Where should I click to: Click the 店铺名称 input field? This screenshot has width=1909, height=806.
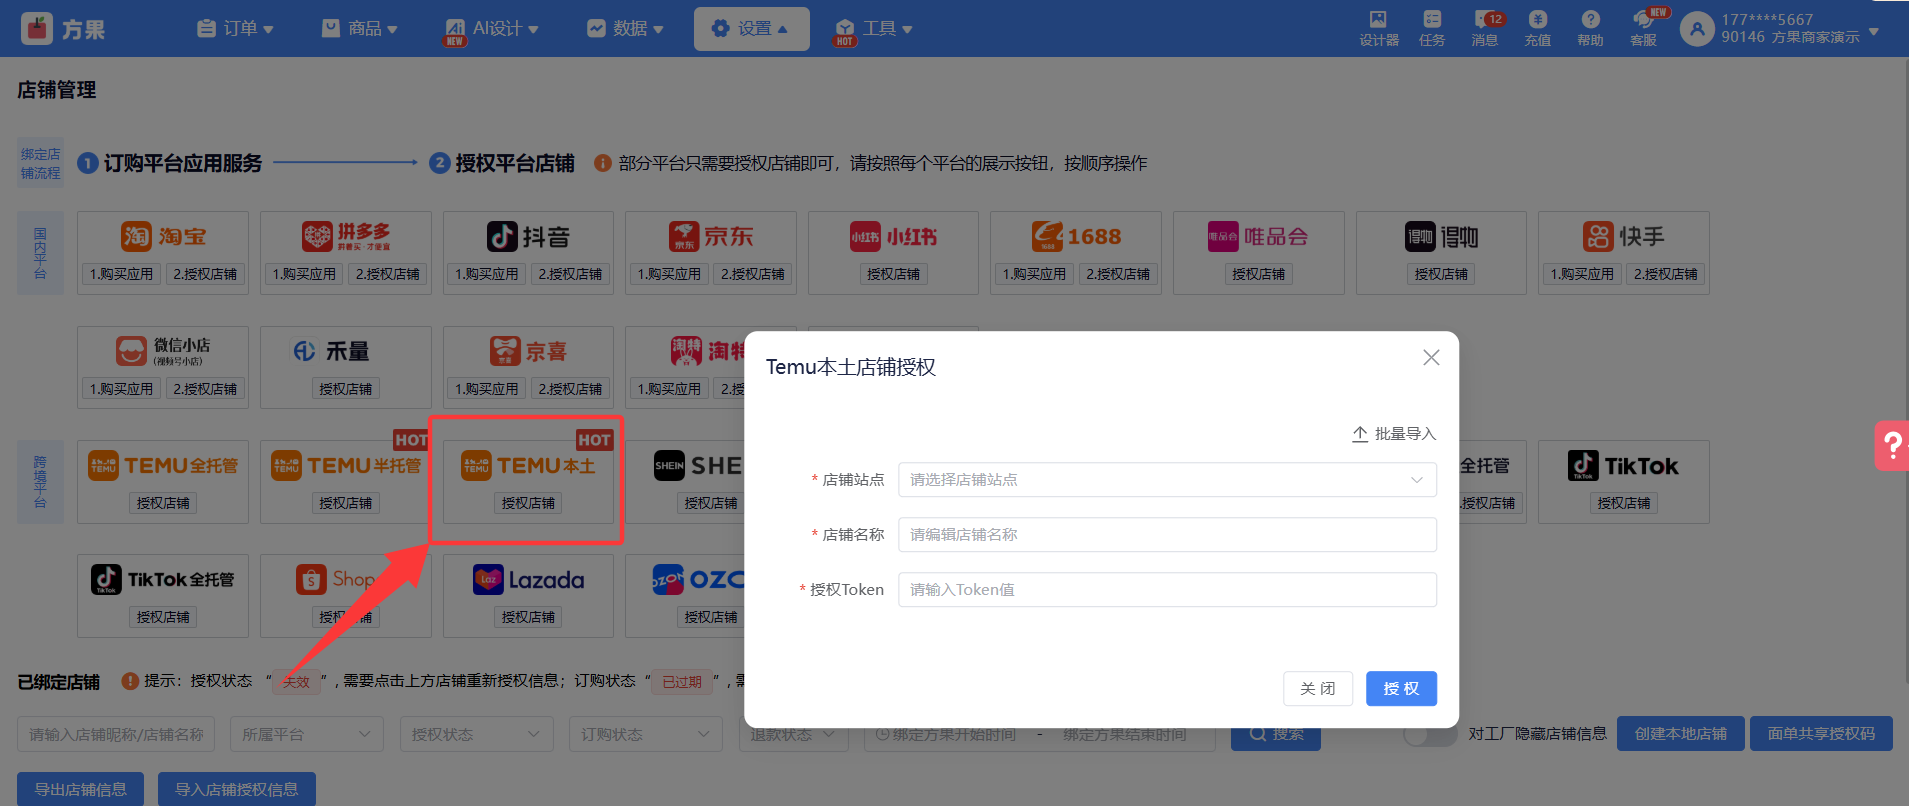(1167, 535)
